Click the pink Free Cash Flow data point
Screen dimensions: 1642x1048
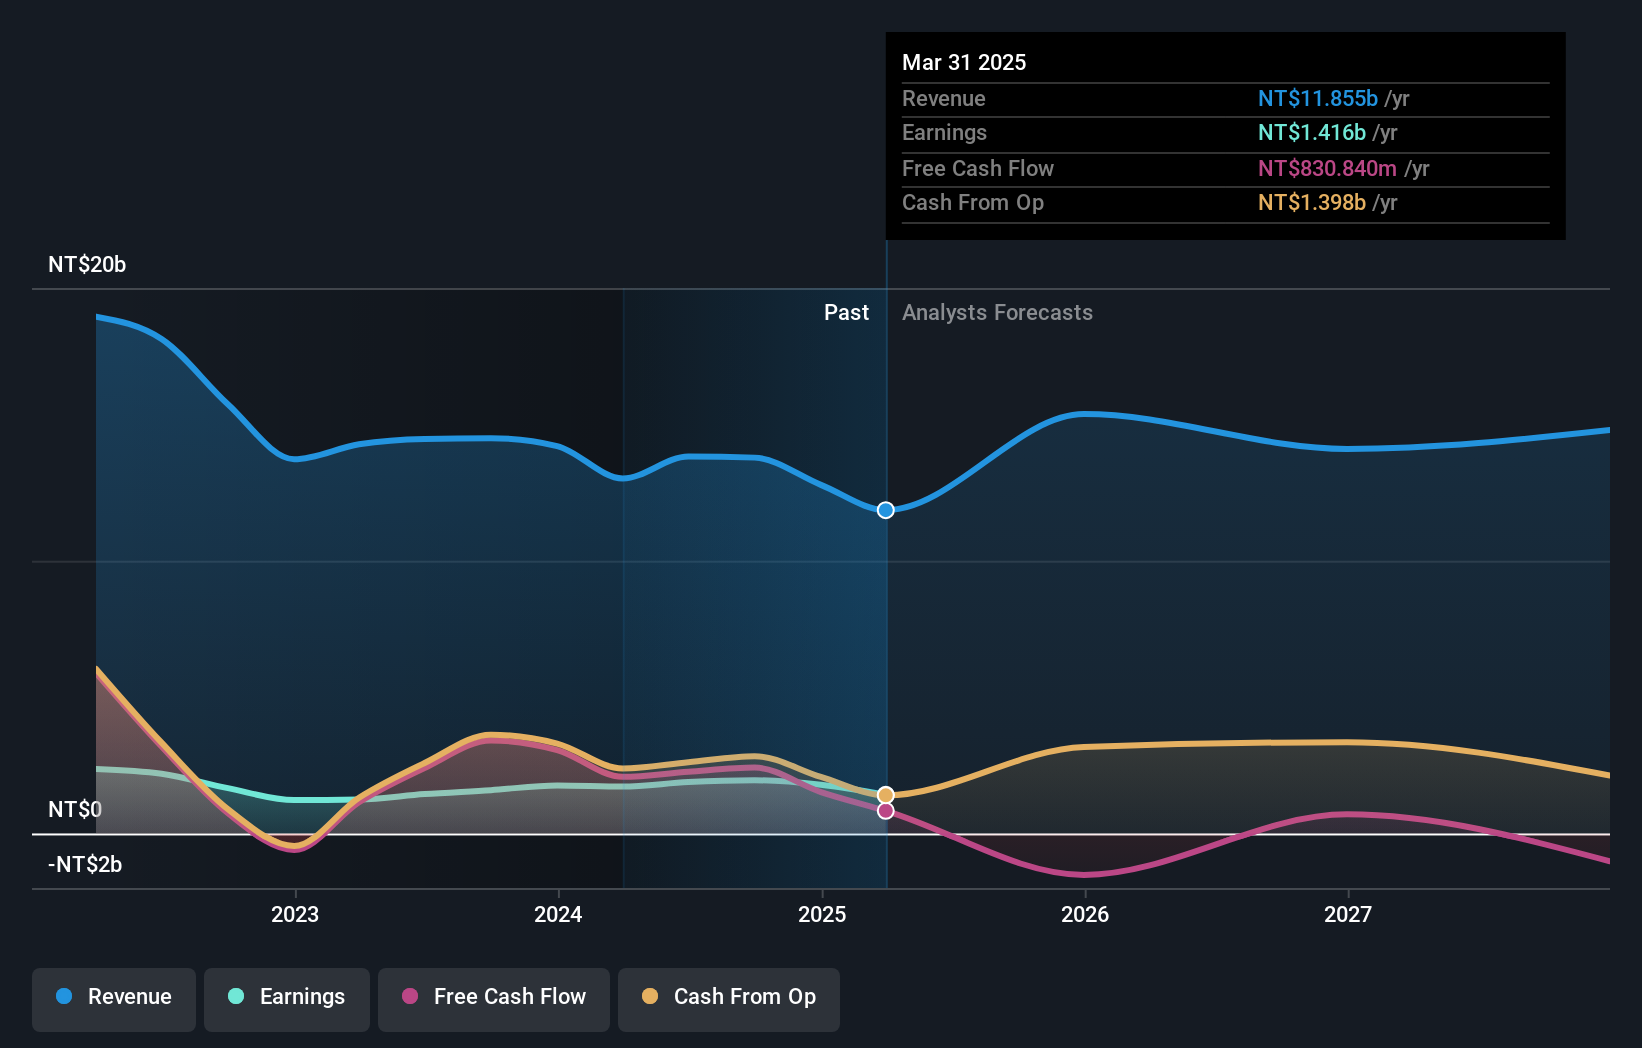[886, 811]
